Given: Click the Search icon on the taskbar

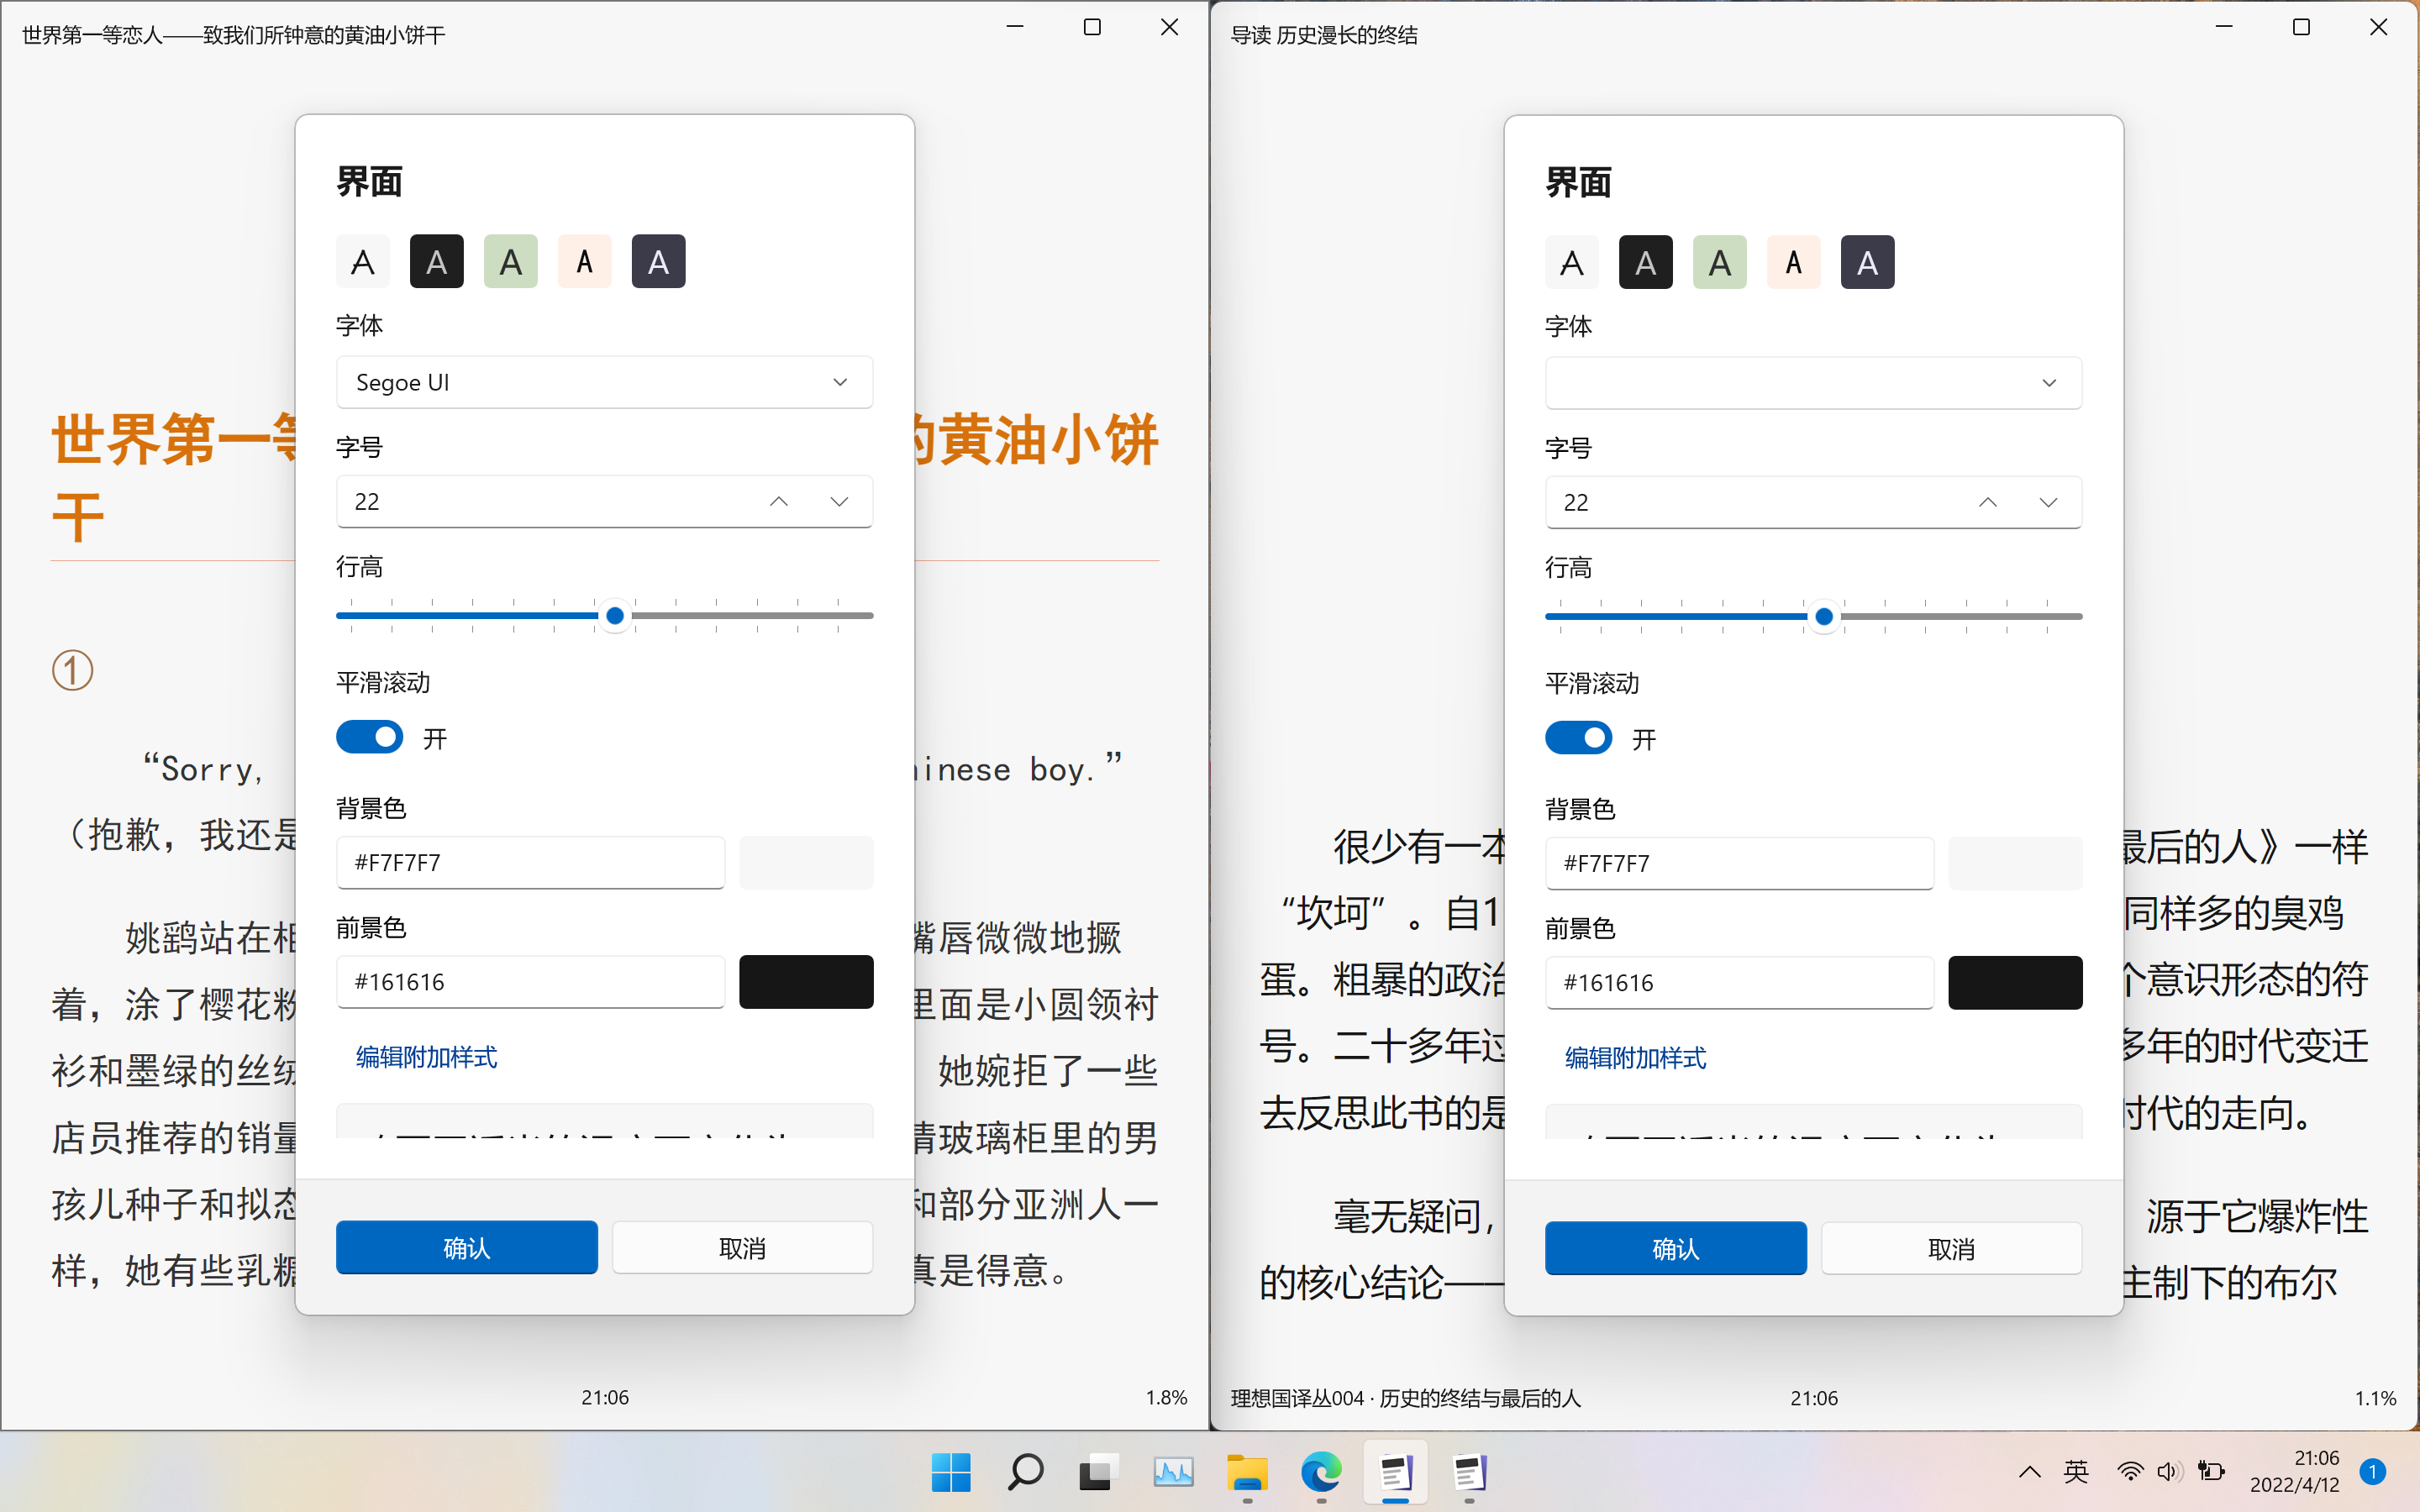Looking at the screenshot, I should tap(1024, 1472).
